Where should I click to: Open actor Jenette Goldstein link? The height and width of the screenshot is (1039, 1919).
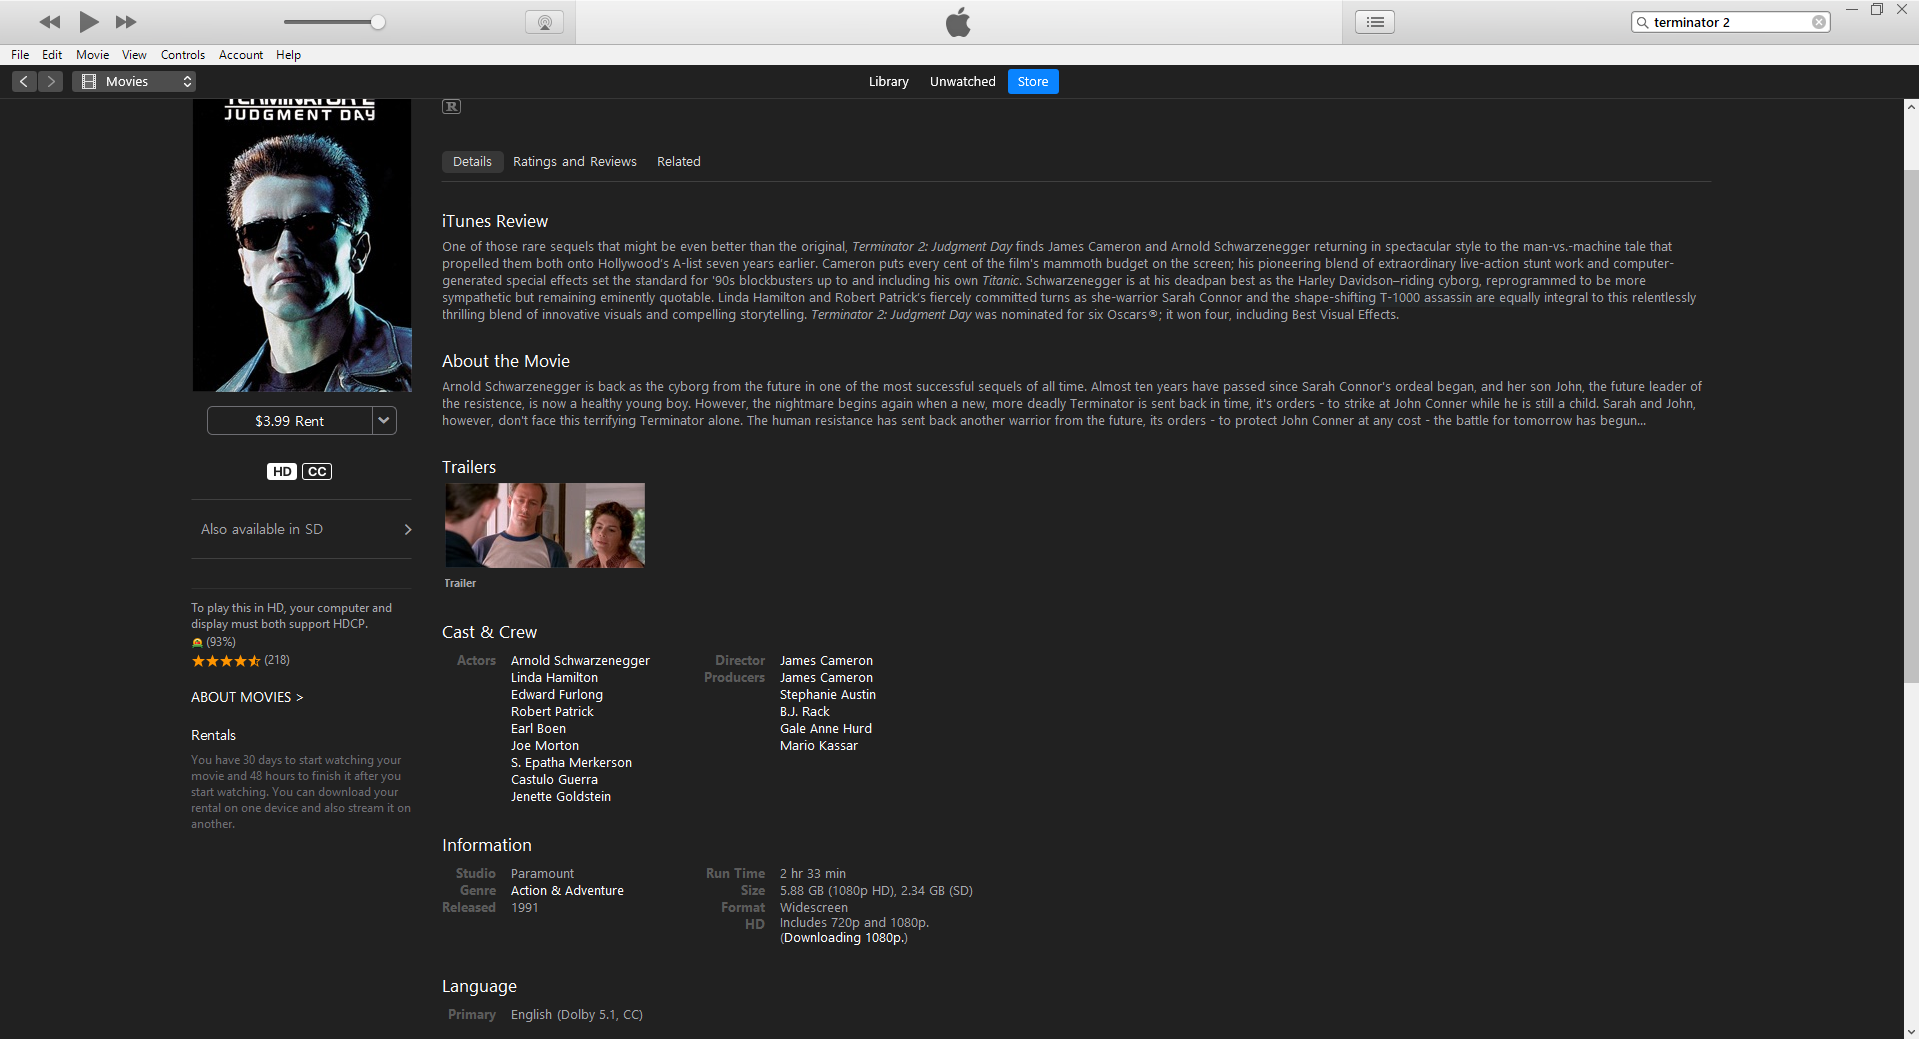(561, 797)
